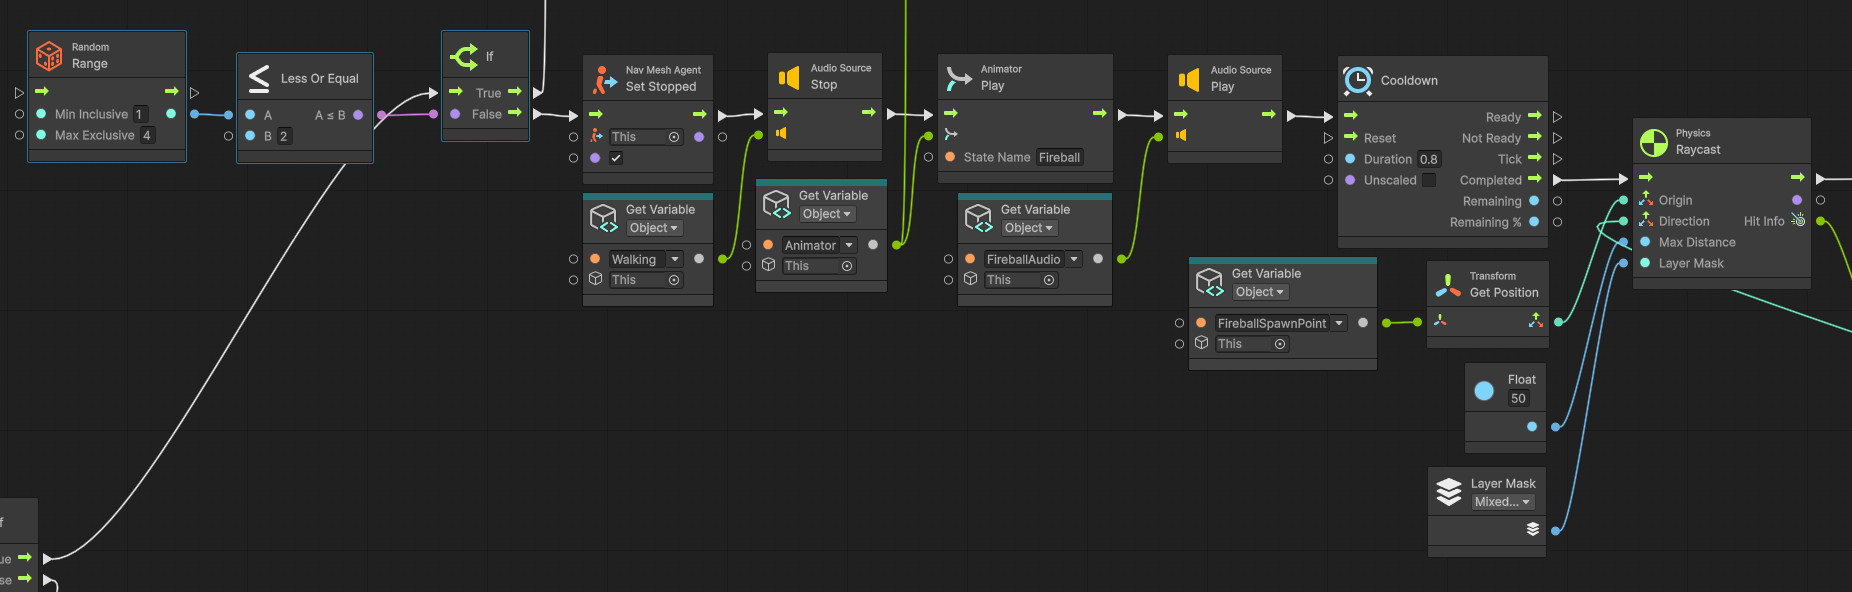Click the B value field on Less Or Equal
The width and height of the screenshot is (1852, 592).
tap(284, 136)
